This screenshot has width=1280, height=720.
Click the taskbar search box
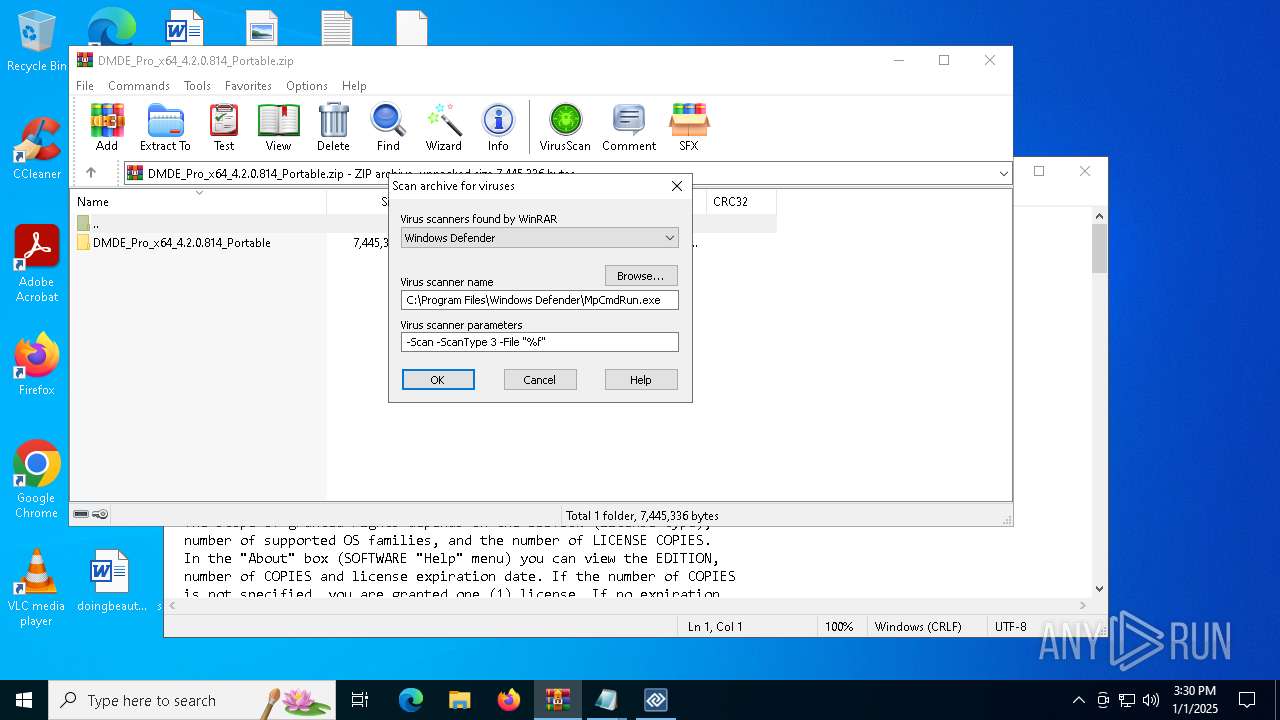[192, 700]
